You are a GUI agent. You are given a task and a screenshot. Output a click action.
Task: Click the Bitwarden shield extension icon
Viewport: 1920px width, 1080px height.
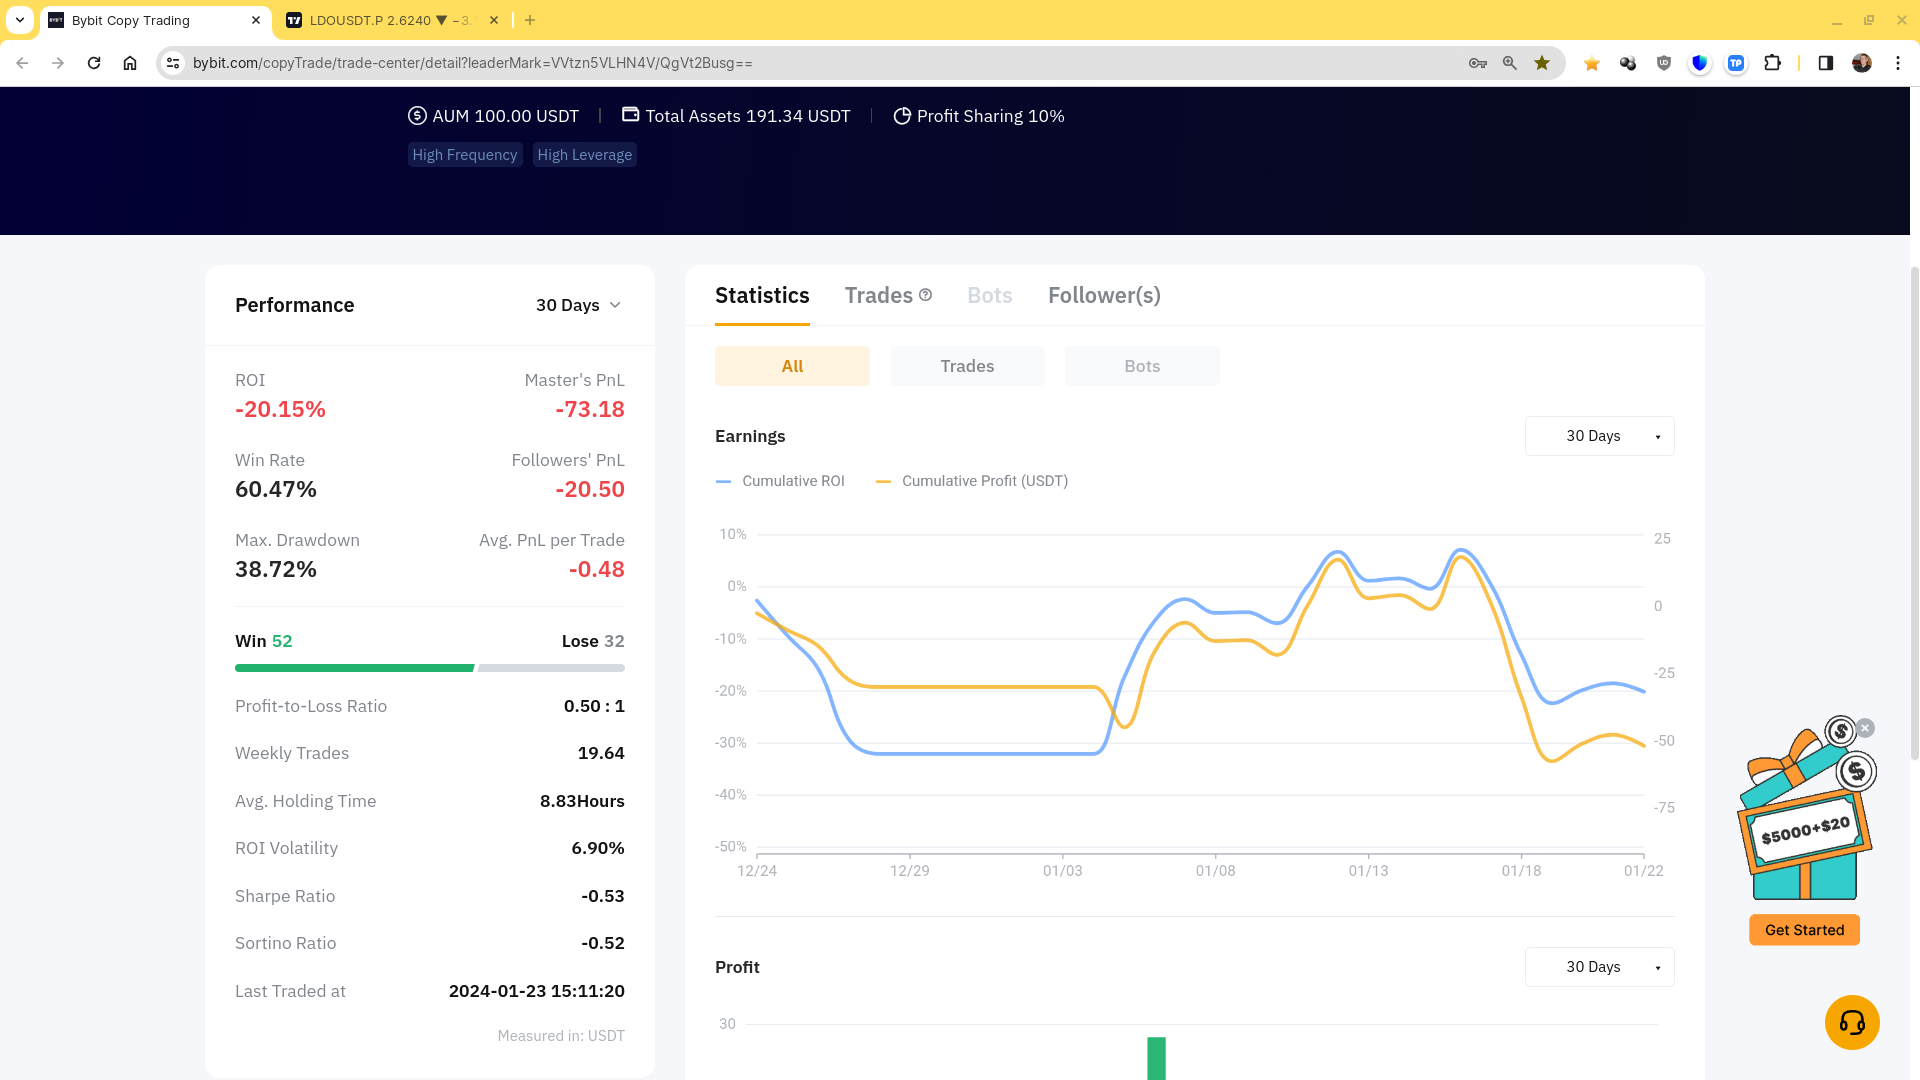pos(1699,63)
